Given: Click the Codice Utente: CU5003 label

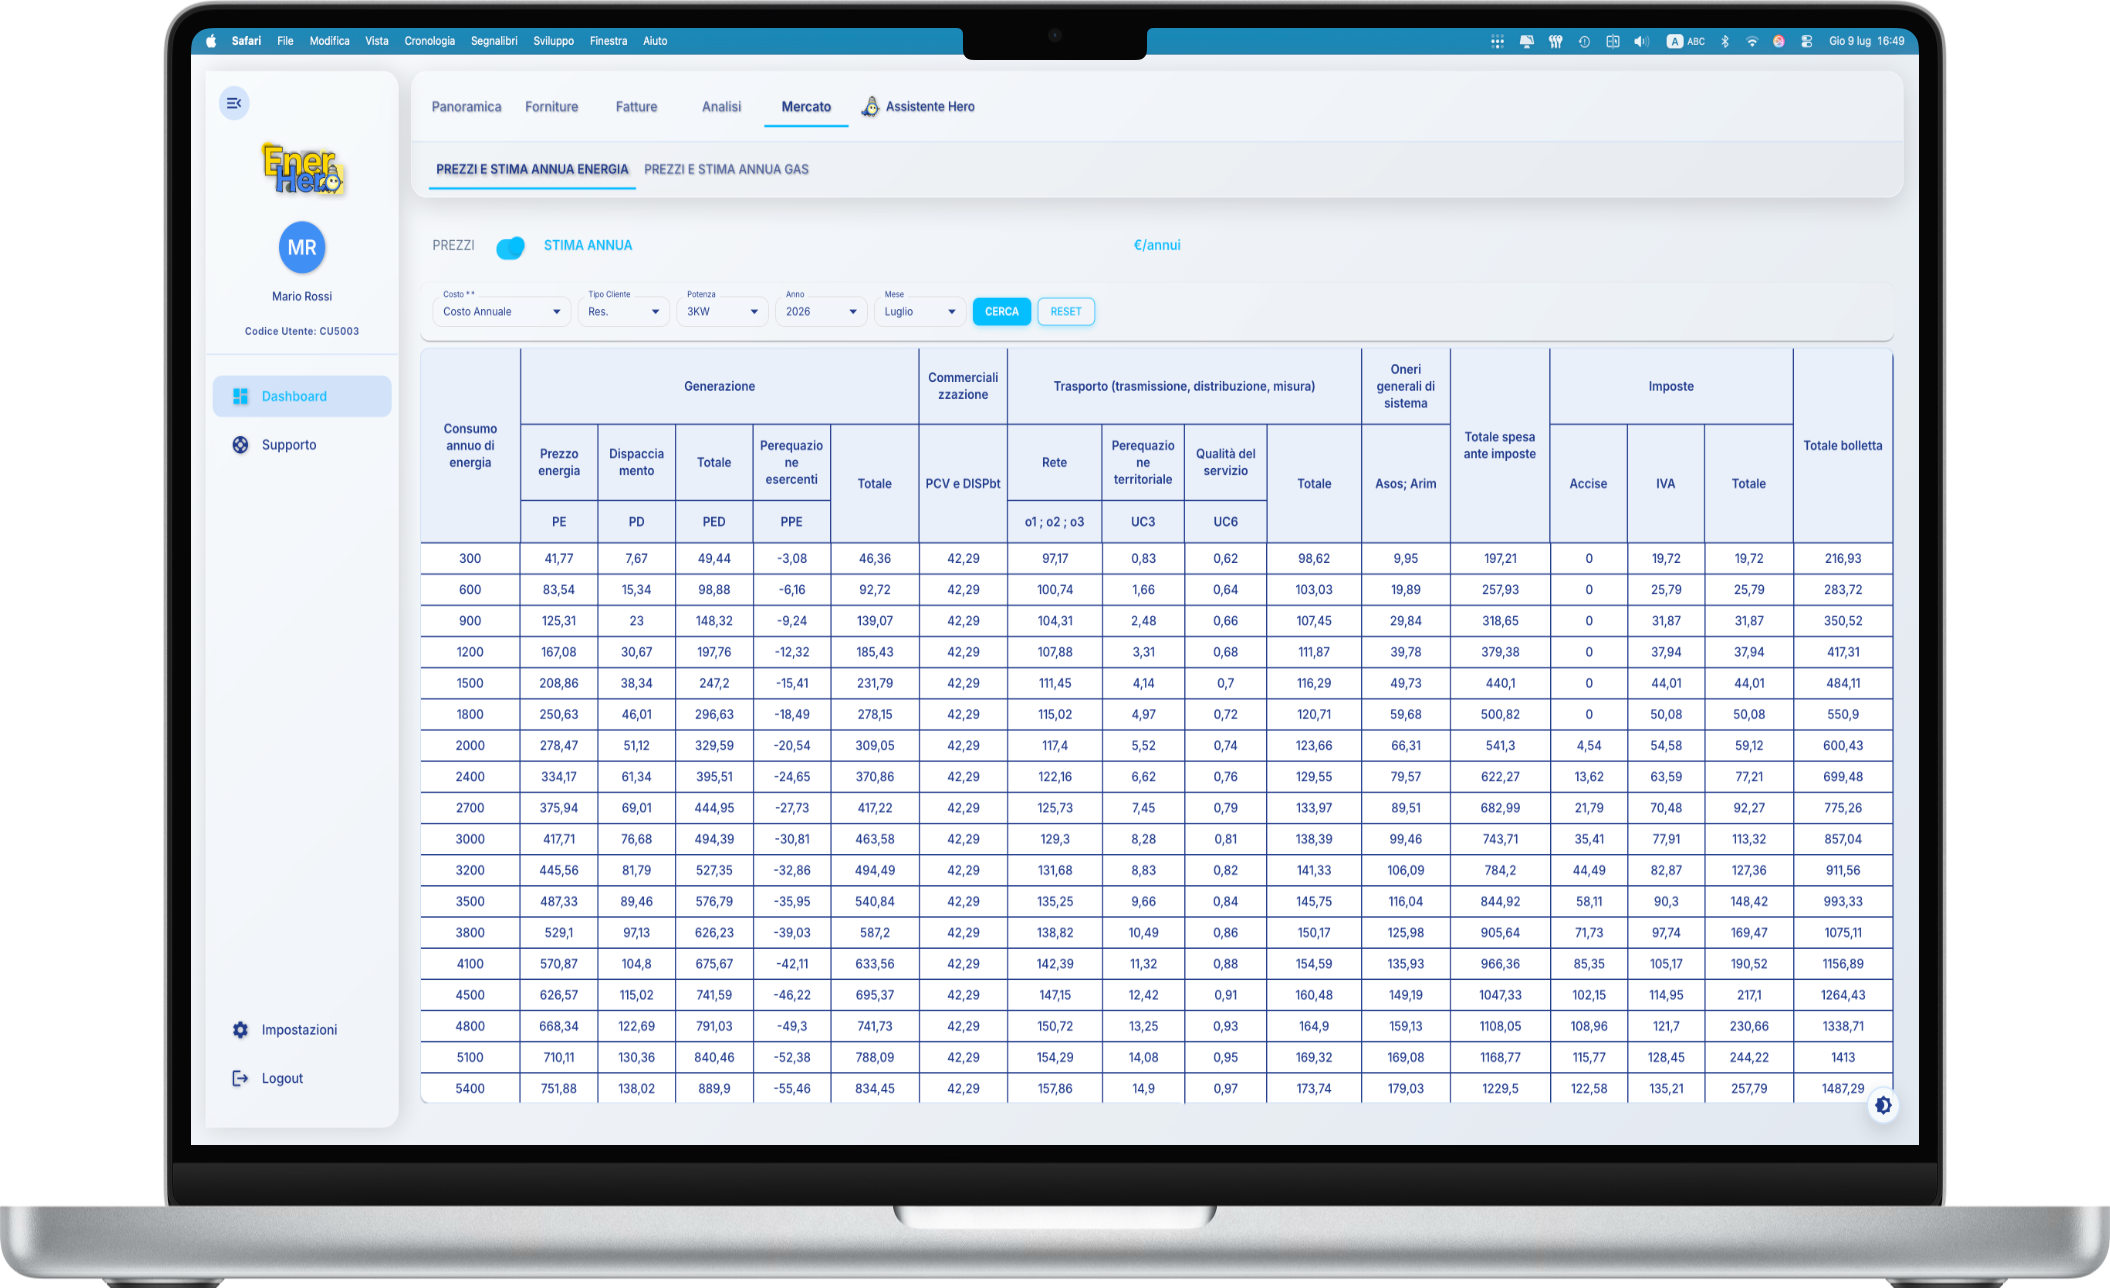Looking at the screenshot, I should (x=302, y=331).
